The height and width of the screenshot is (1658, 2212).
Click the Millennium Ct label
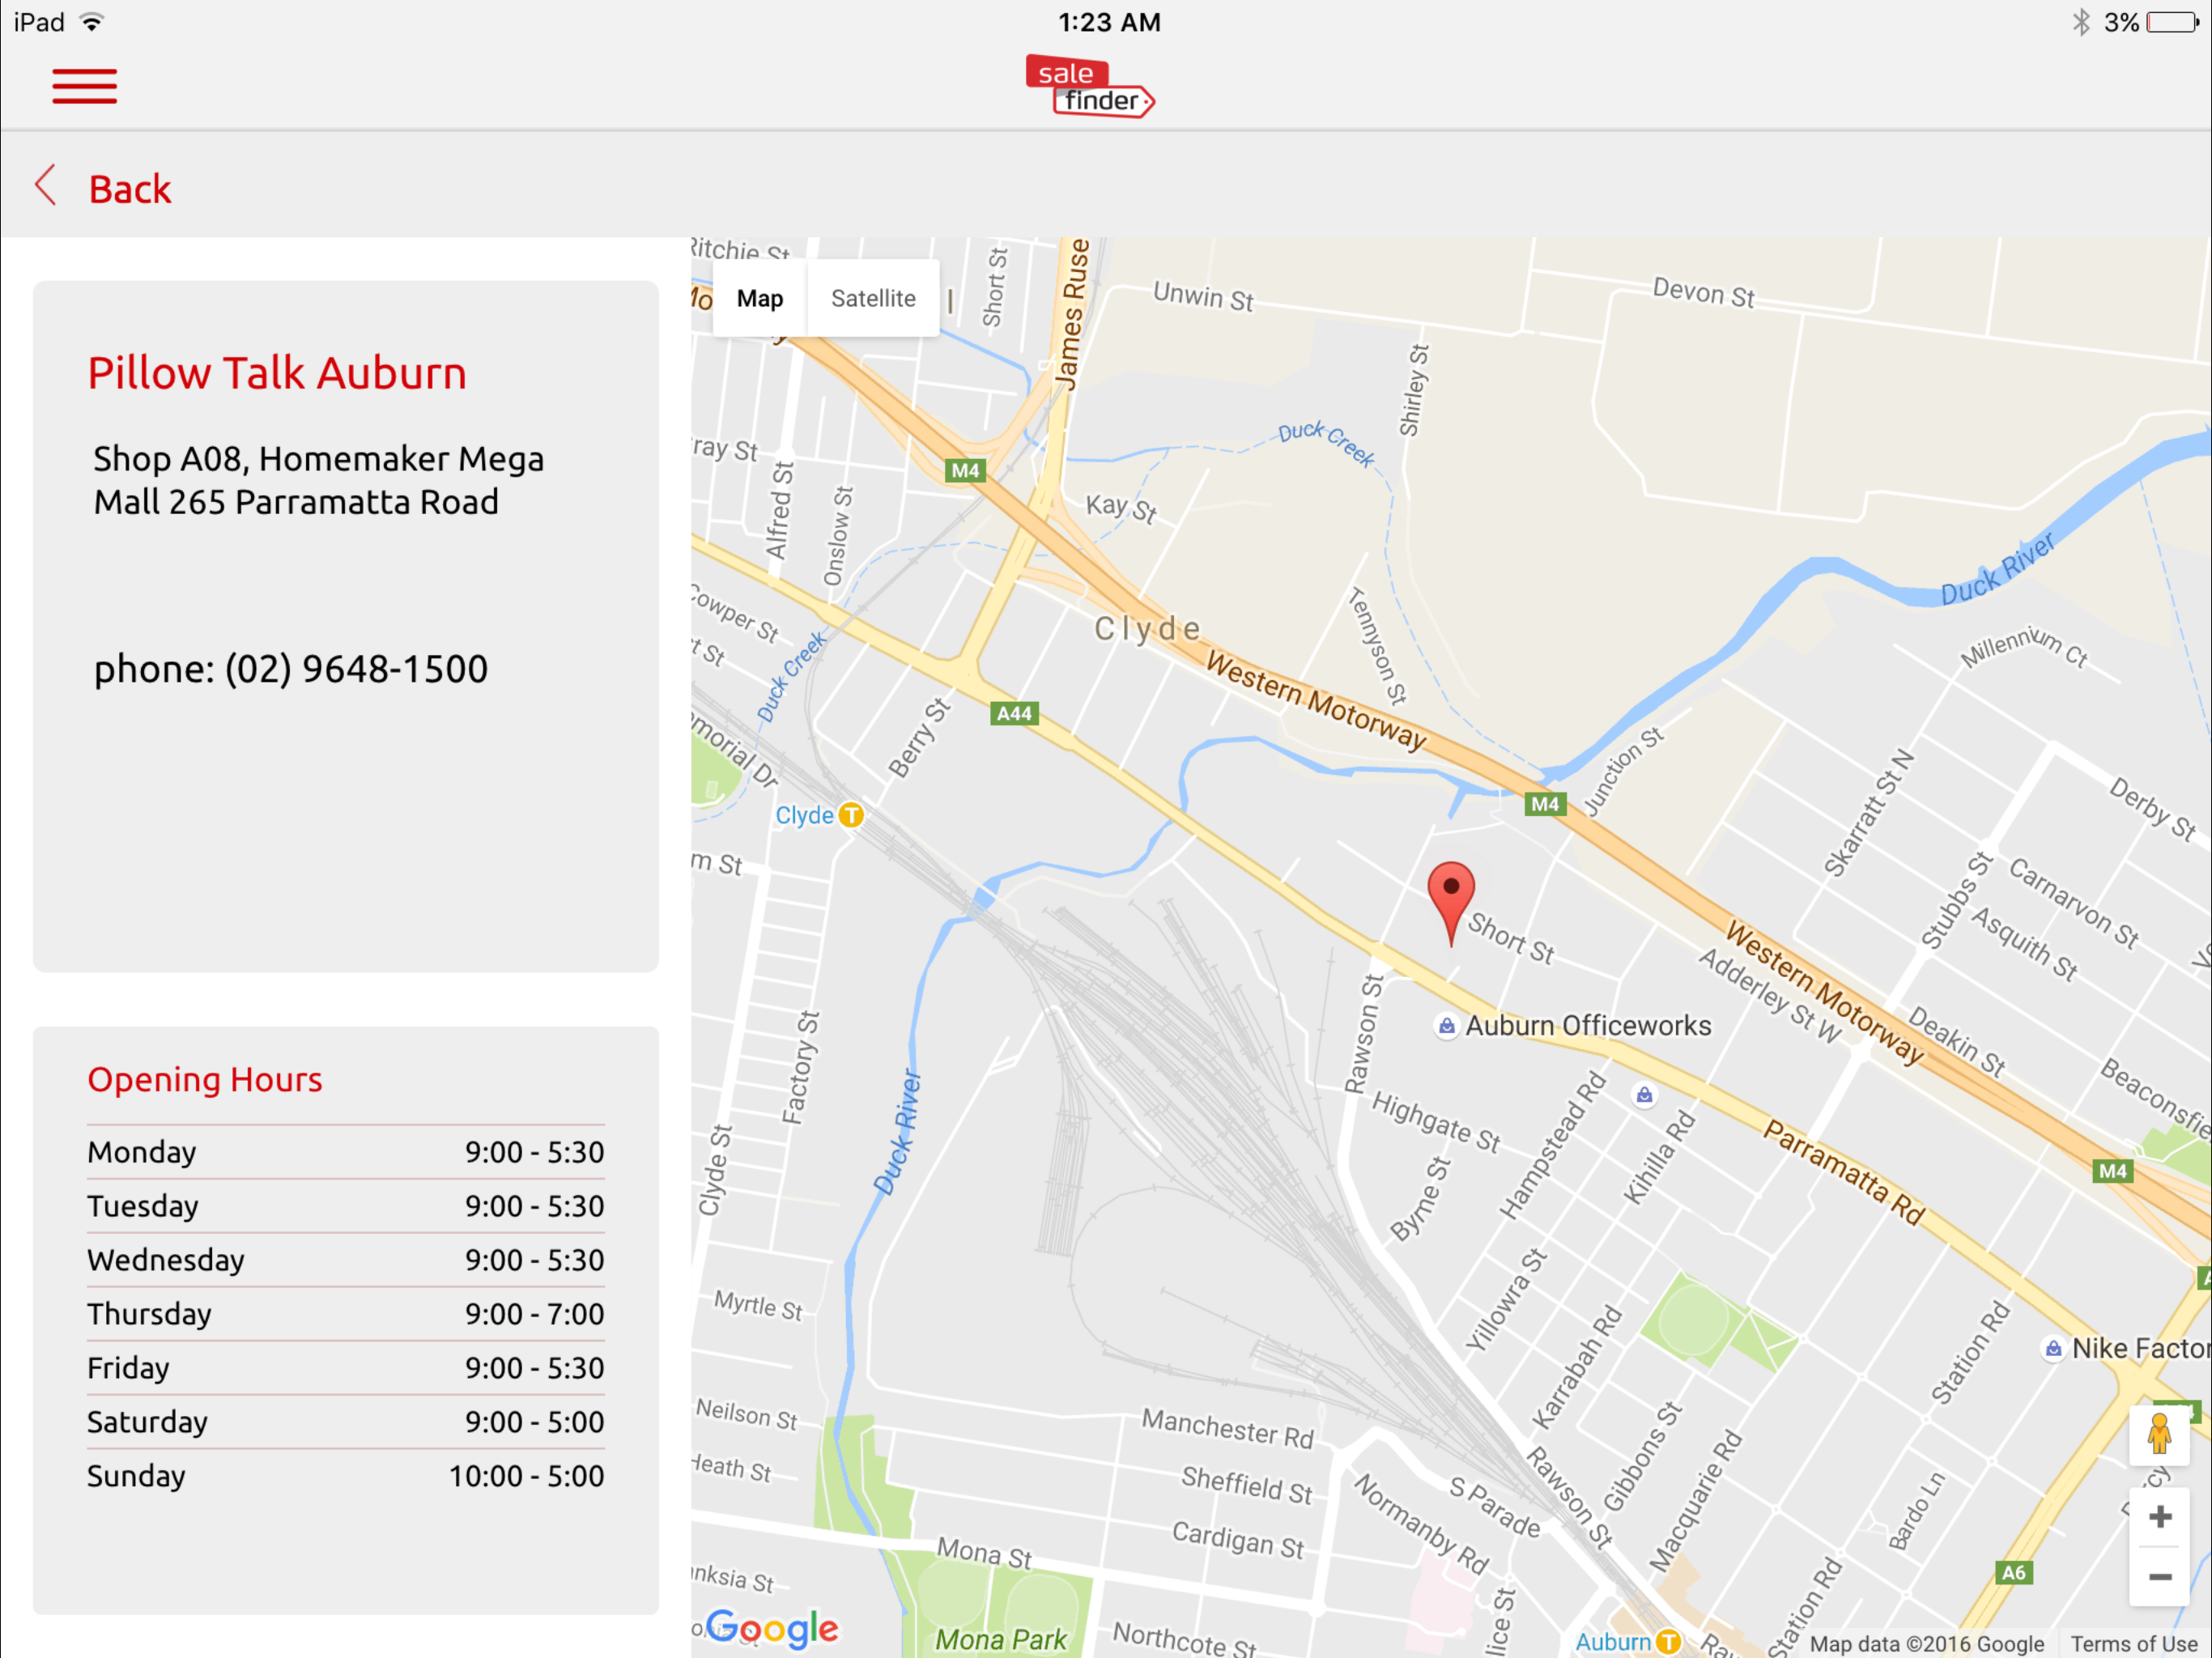pyautogui.click(x=2024, y=647)
